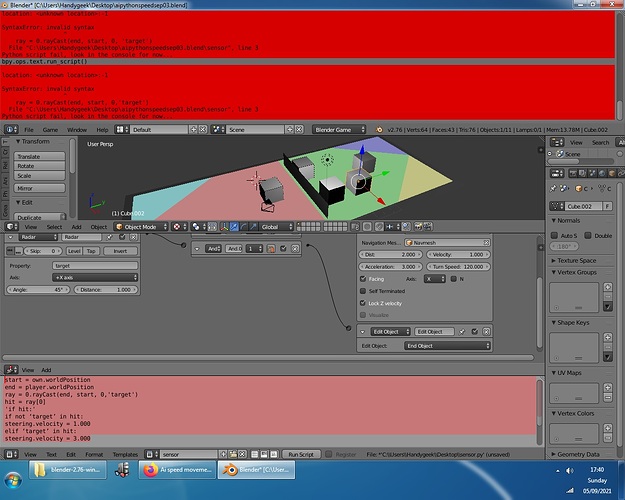The image size is (625, 500).
Task: Click the Translate button
Action: pyautogui.click(x=39, y=156)
